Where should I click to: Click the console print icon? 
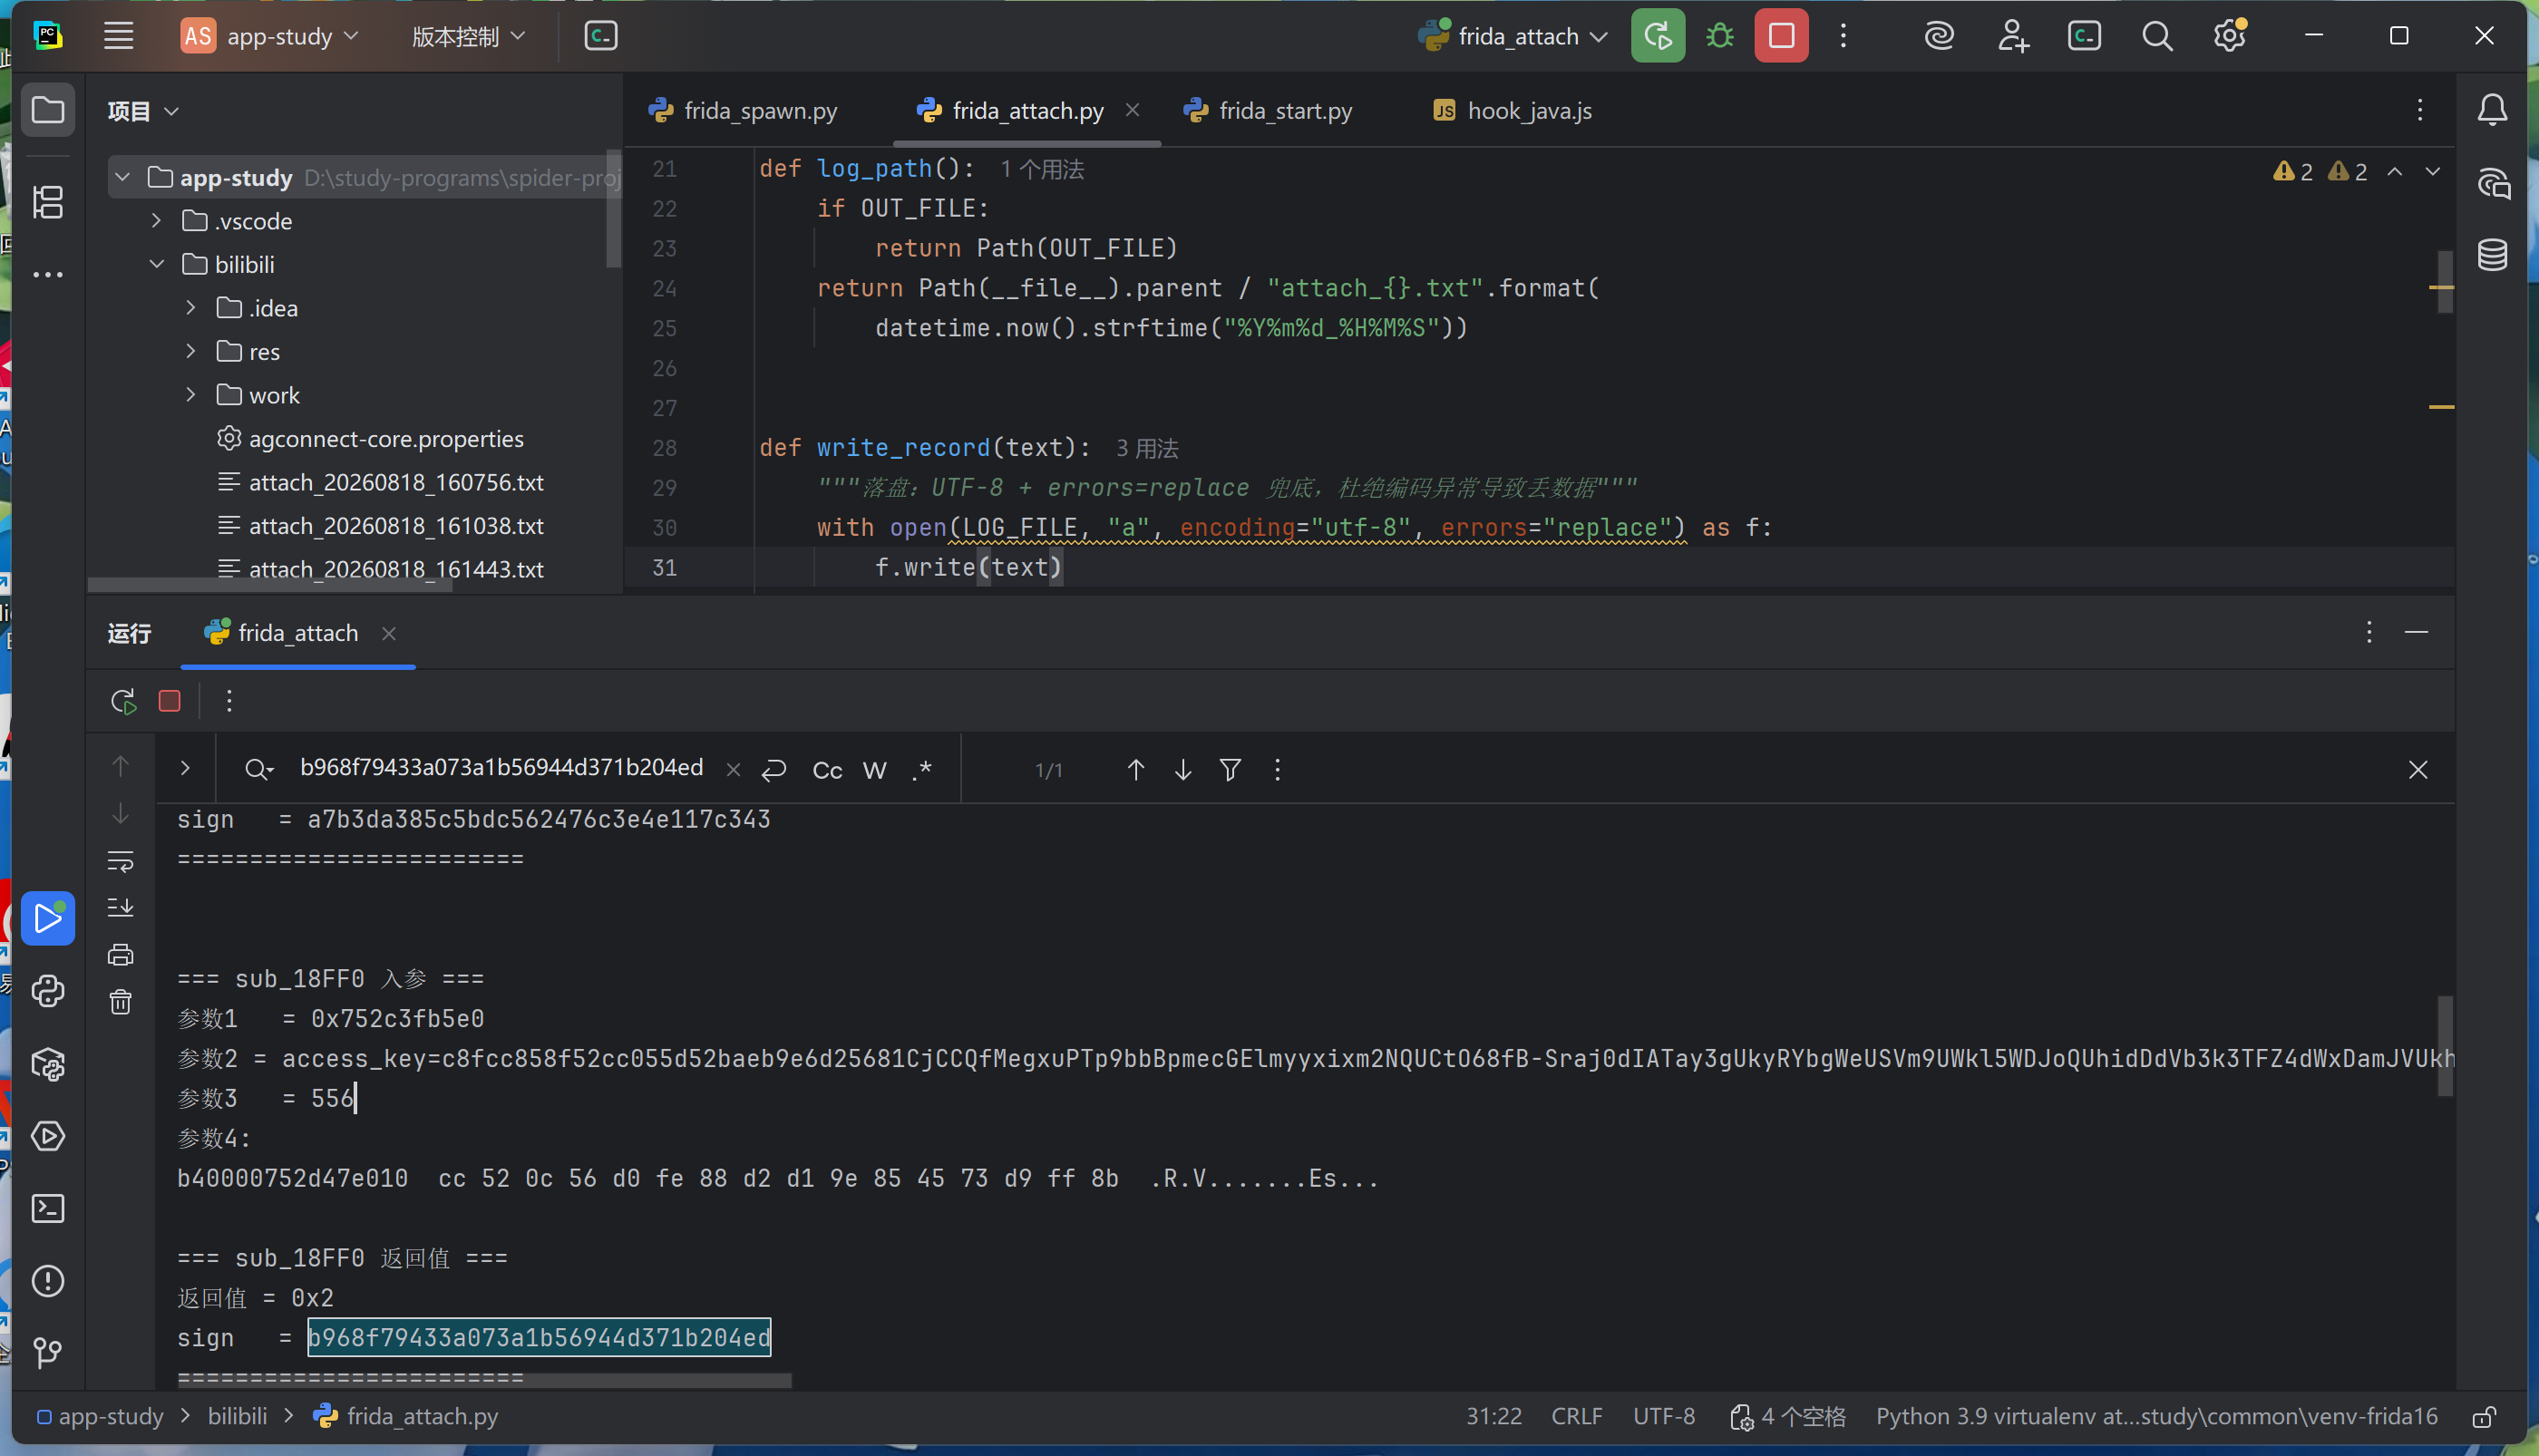pos(120,955)
